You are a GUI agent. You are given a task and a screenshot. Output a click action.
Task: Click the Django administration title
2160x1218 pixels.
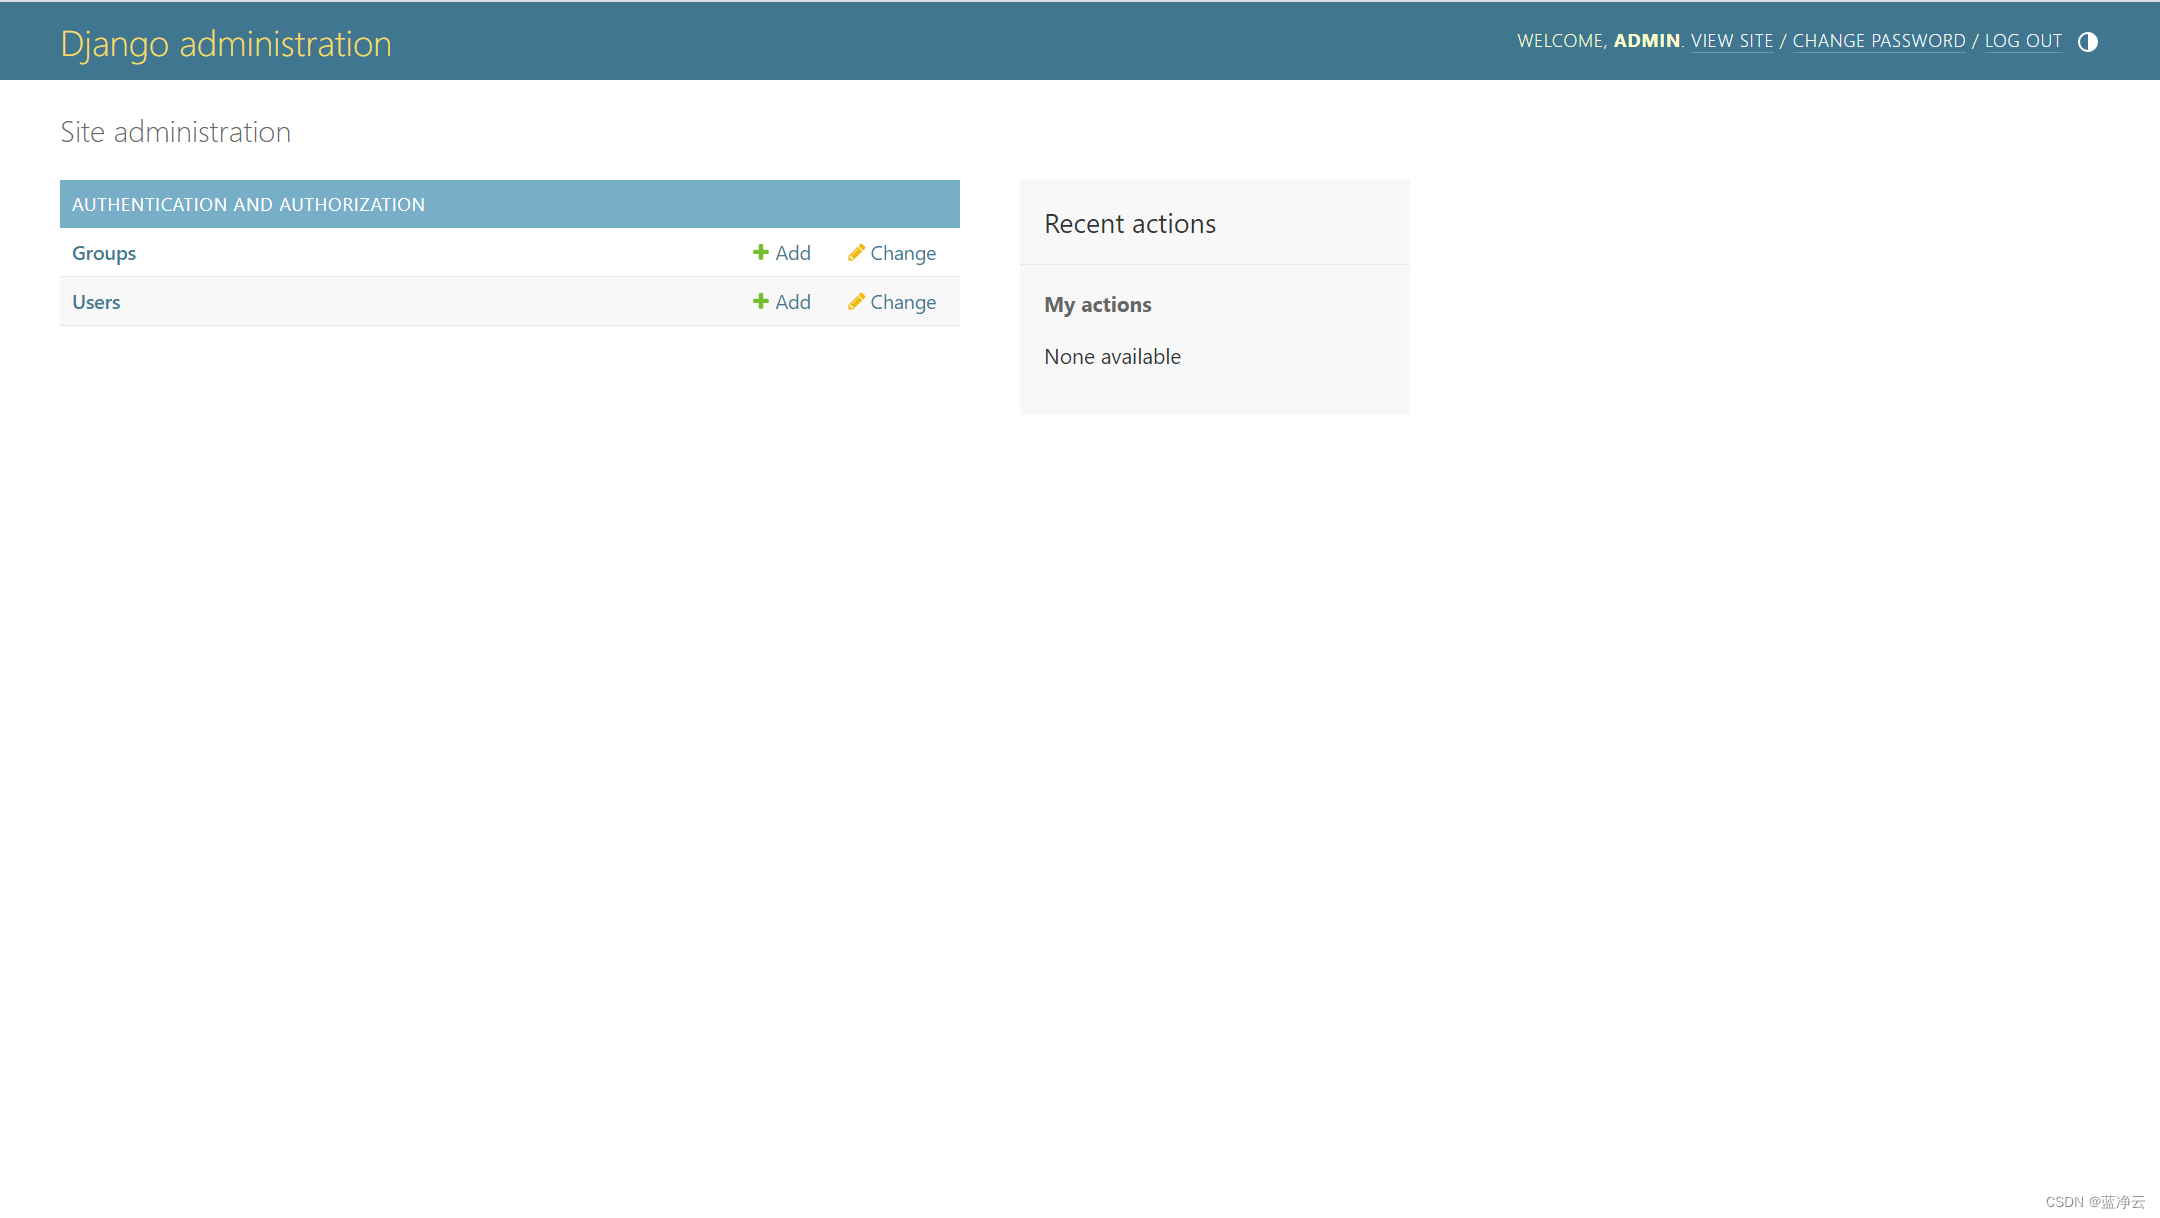tap(226, 44)
